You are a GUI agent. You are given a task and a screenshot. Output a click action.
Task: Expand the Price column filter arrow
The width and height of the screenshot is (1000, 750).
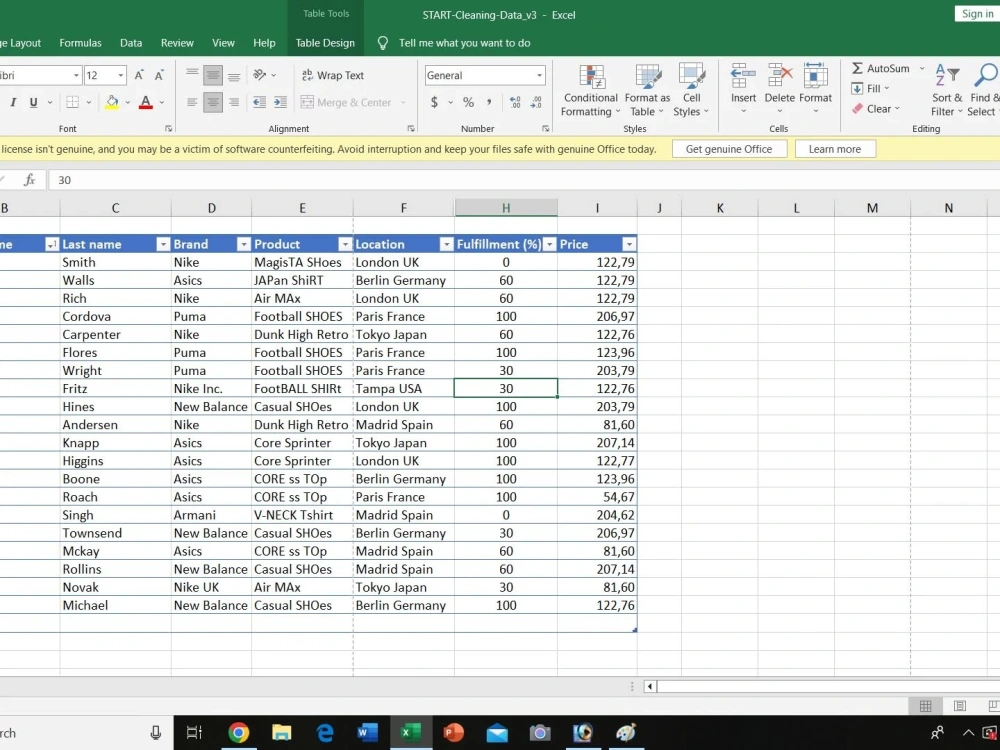coord(629,244)
